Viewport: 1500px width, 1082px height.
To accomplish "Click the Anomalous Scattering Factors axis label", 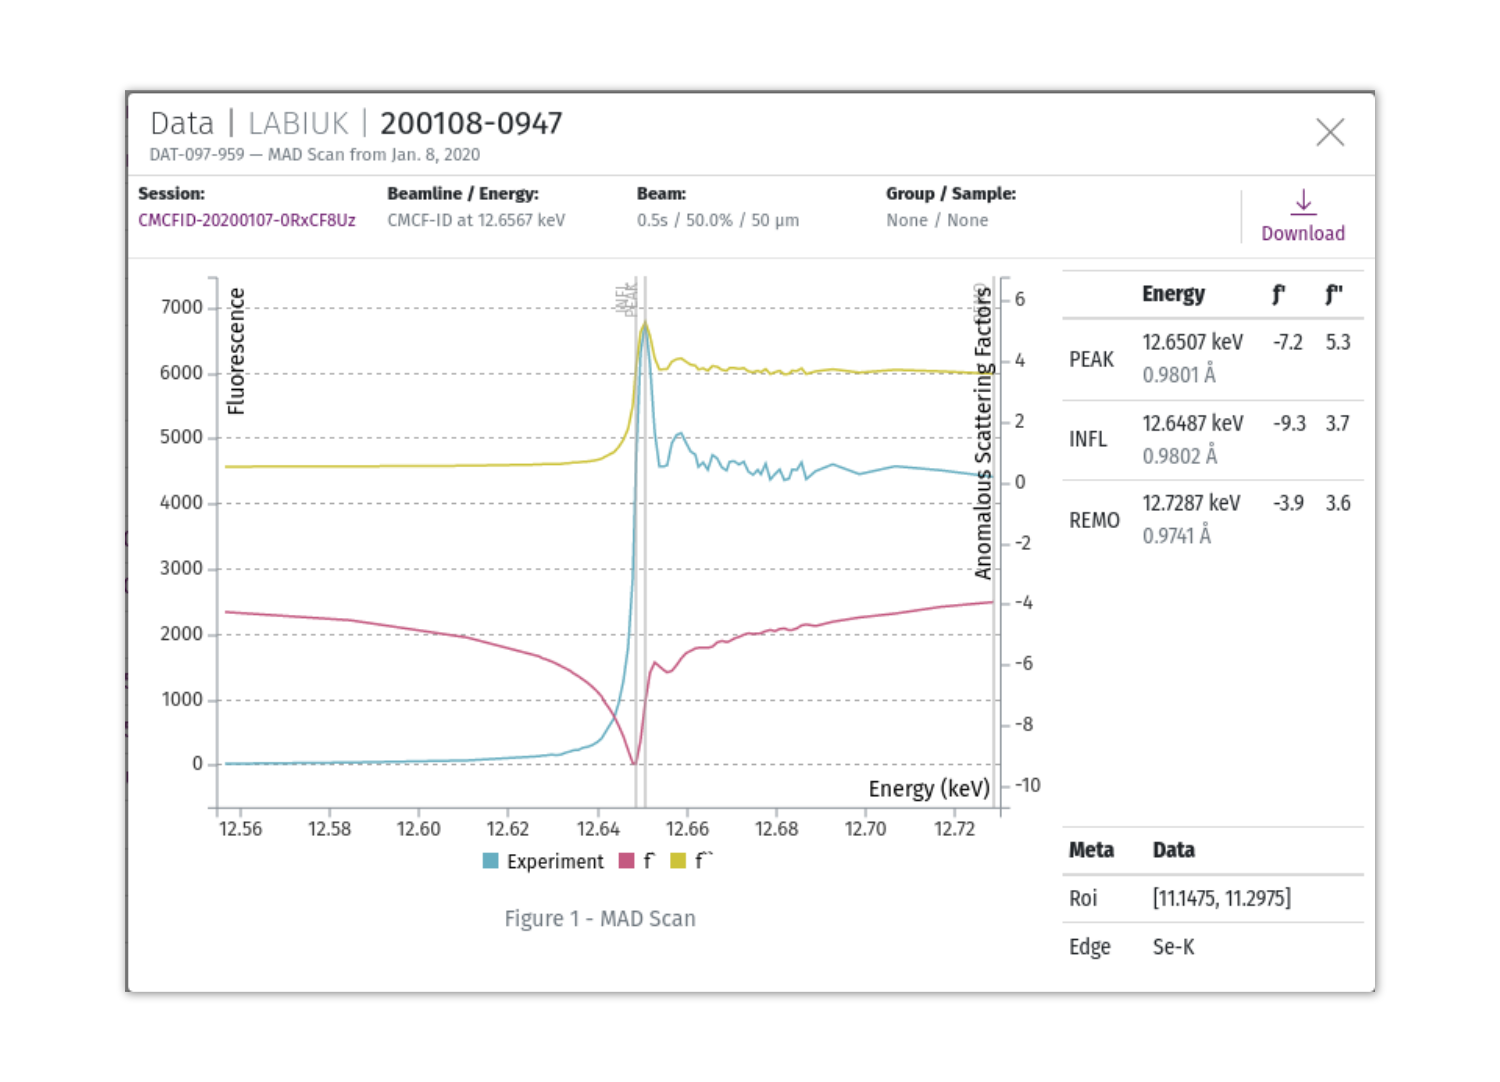I will click(x=983, y=432).
